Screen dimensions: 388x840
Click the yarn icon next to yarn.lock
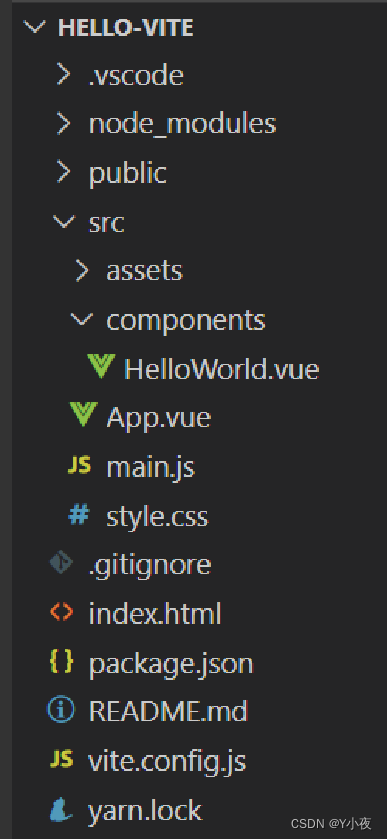coord(61,809)
